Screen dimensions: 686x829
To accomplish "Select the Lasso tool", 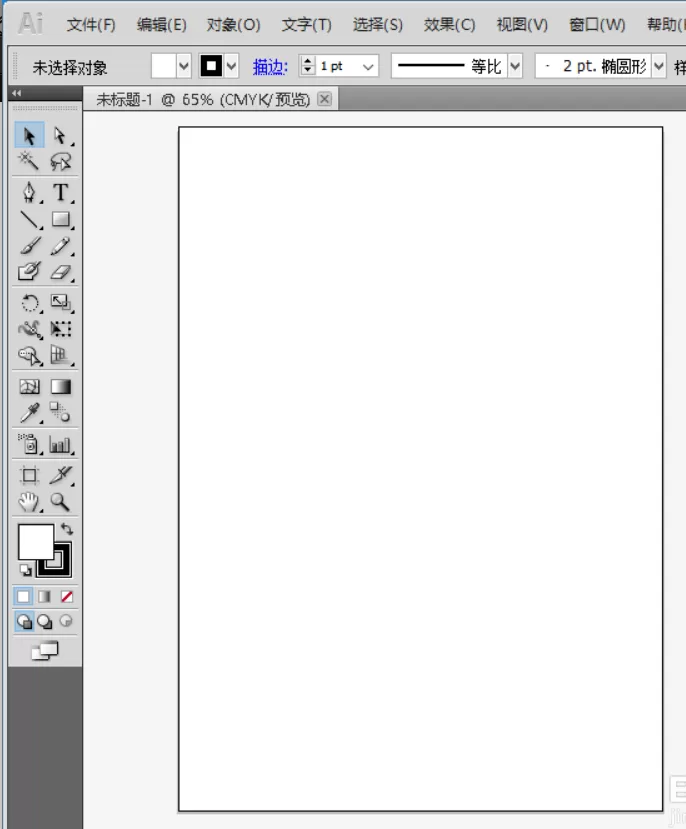I will pos(60,161).
